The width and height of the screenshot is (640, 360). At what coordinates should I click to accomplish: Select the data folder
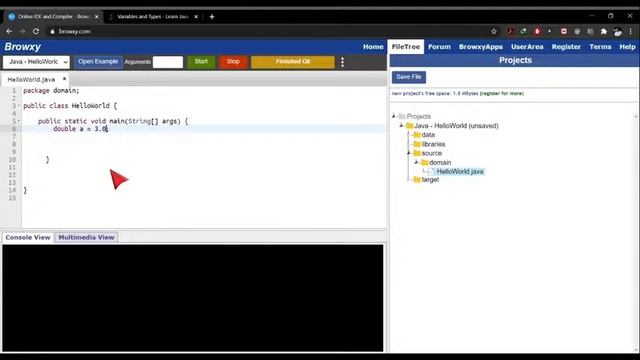(428, 135)
